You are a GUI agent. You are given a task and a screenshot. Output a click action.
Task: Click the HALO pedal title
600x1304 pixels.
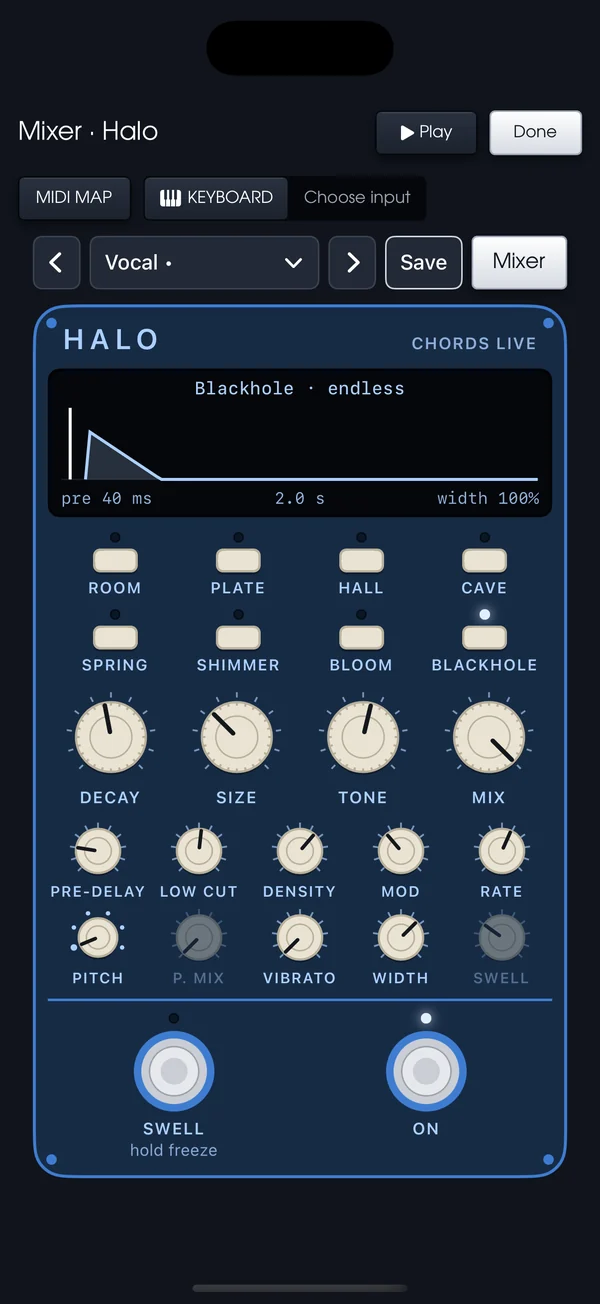pyautogui.click(x=111, y=340)
